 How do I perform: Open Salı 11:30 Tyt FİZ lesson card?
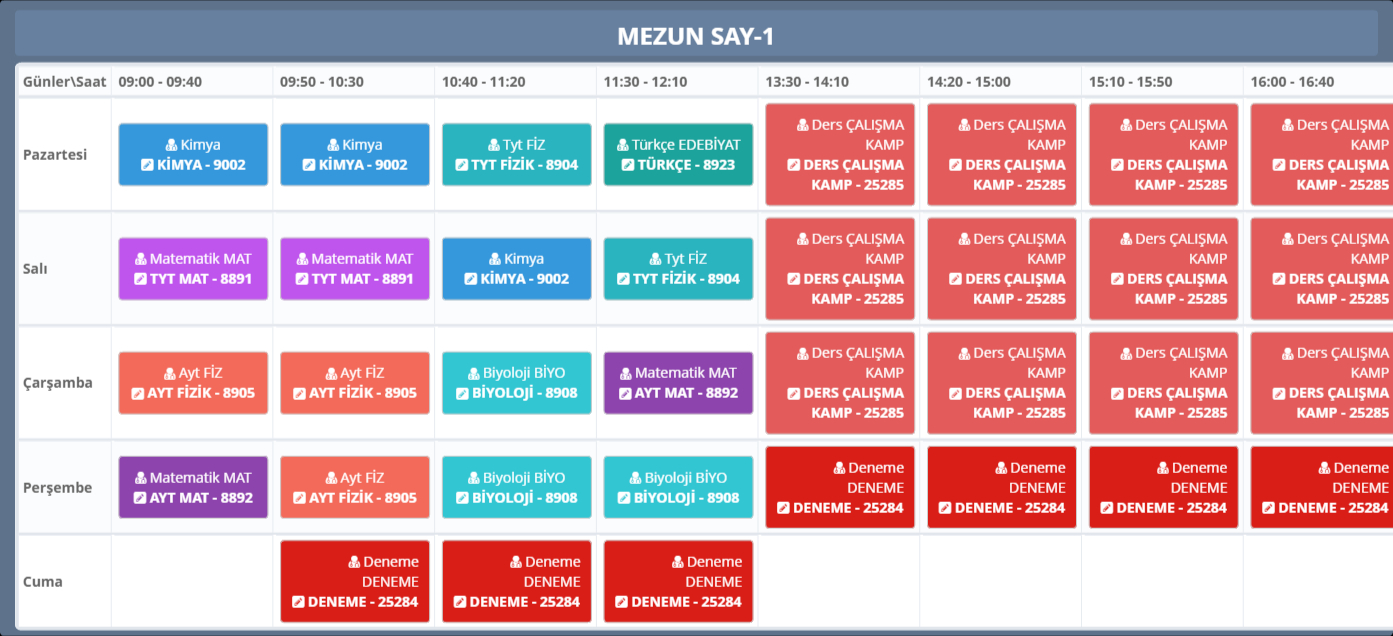(678, 268)
